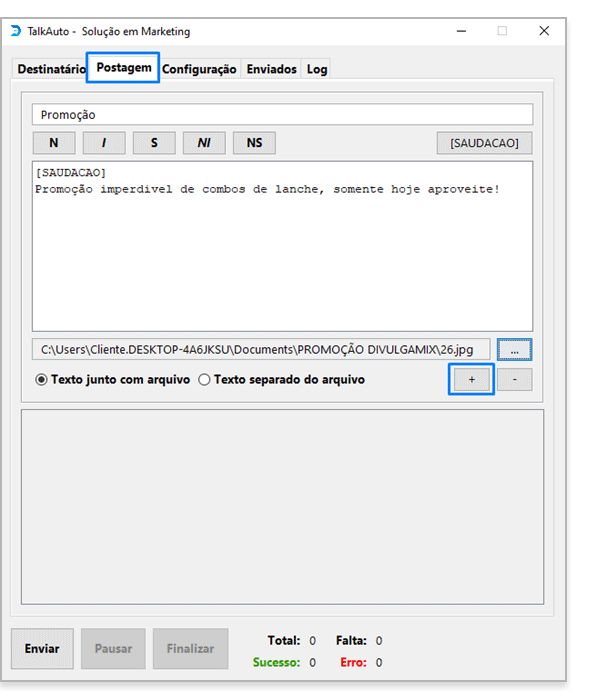Apply strikethrough with S button
The width and height of the screenshot is (599, 698).
pos(154,143)
